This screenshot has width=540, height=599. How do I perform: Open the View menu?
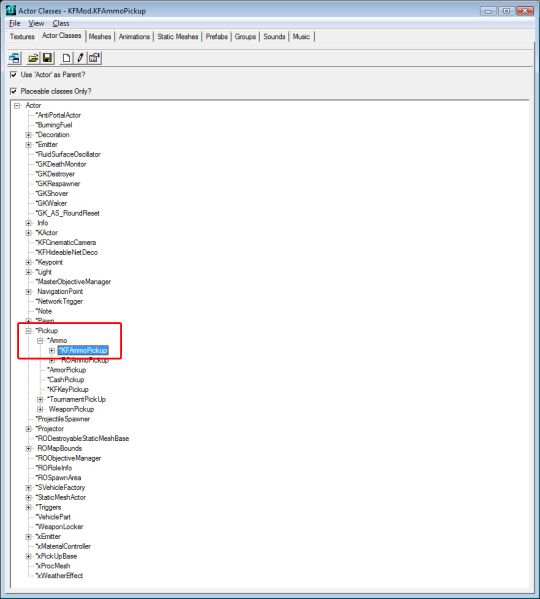[x=36, y=23]
